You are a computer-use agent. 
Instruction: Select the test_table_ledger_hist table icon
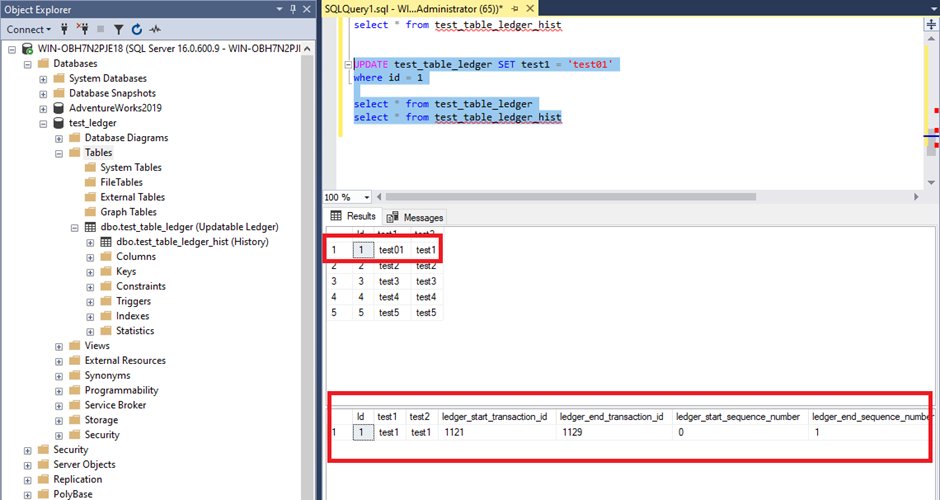pyautogui.click(x=106, y=242)
